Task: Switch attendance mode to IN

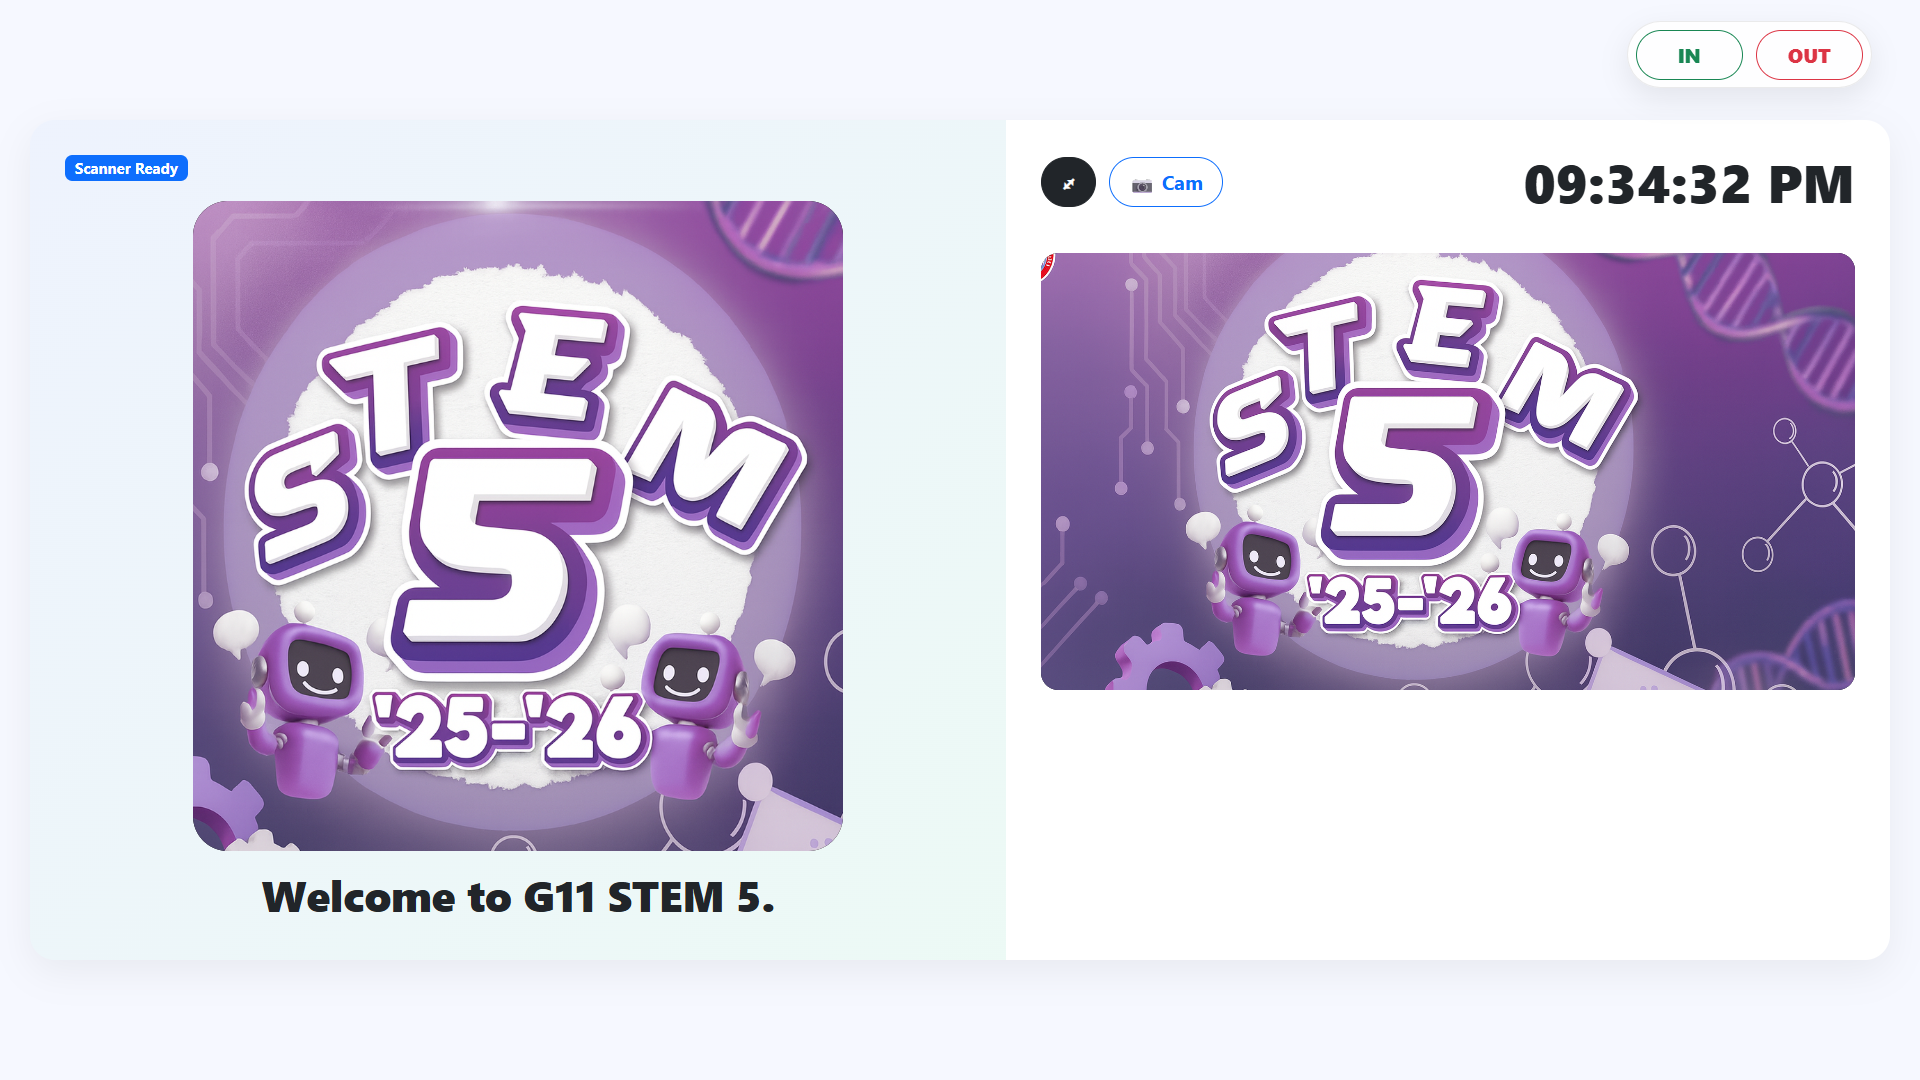Action: pyautogui.click(x=1689, y=55)
